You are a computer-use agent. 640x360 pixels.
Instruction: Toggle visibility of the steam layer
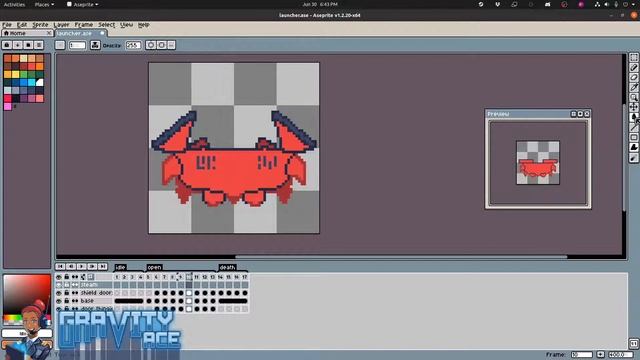click(59, 285)
